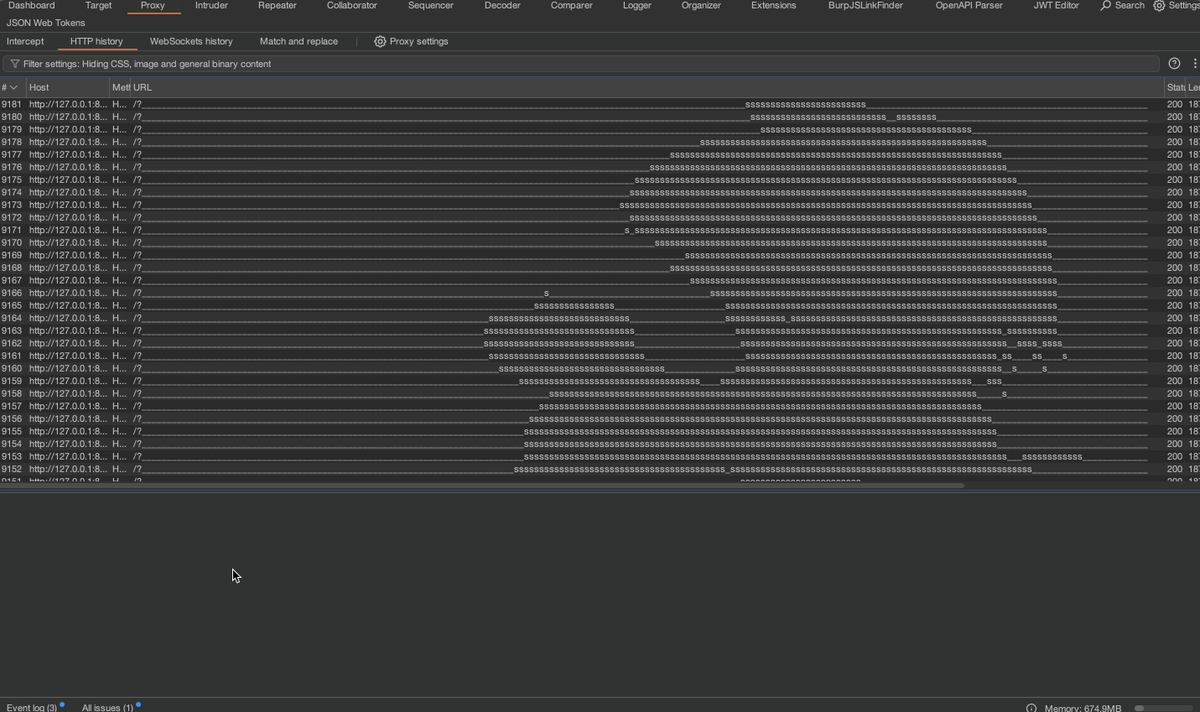Switch to the Logger tab

click(637, 6)
